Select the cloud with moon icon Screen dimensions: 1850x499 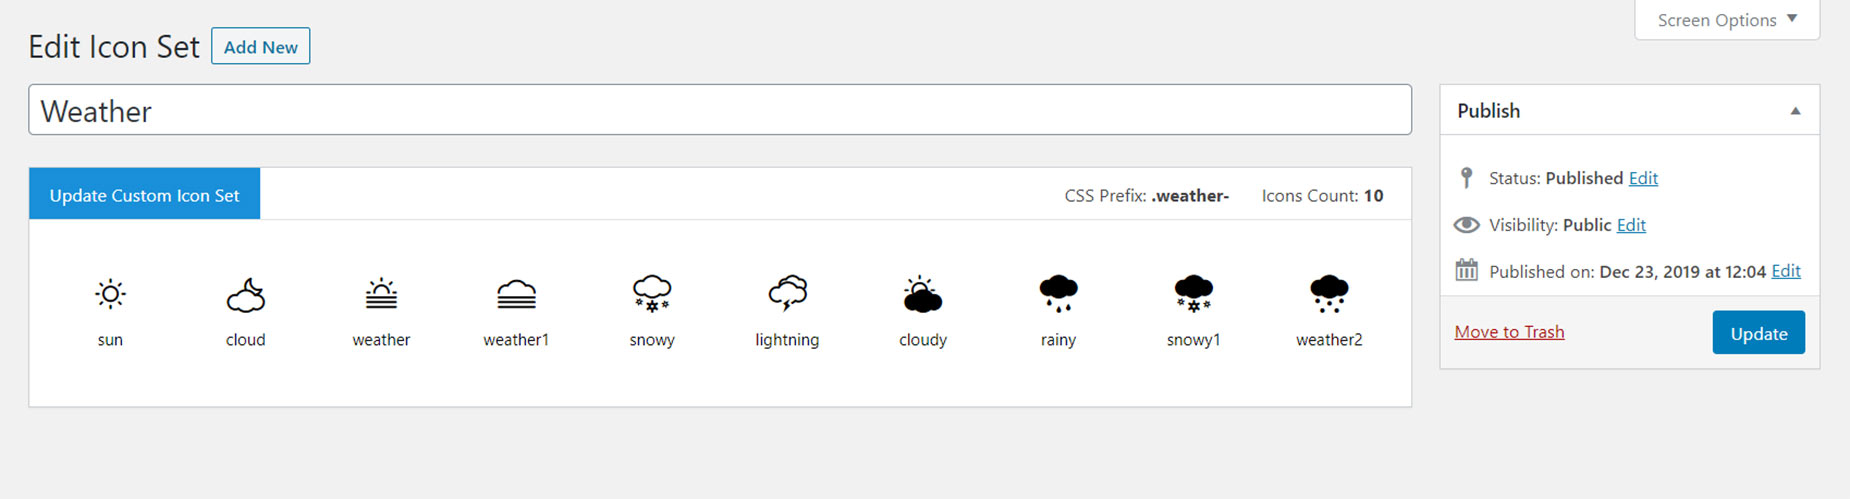pos(245,295)
